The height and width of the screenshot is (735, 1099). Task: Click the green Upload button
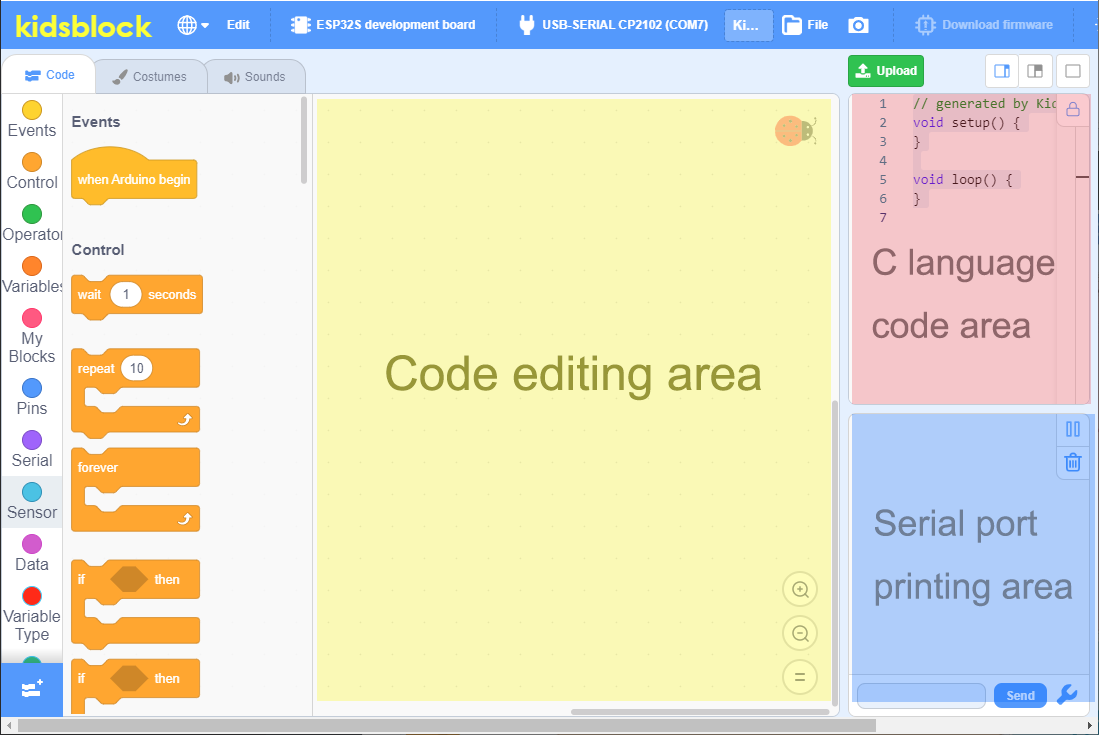coord(886,71)
